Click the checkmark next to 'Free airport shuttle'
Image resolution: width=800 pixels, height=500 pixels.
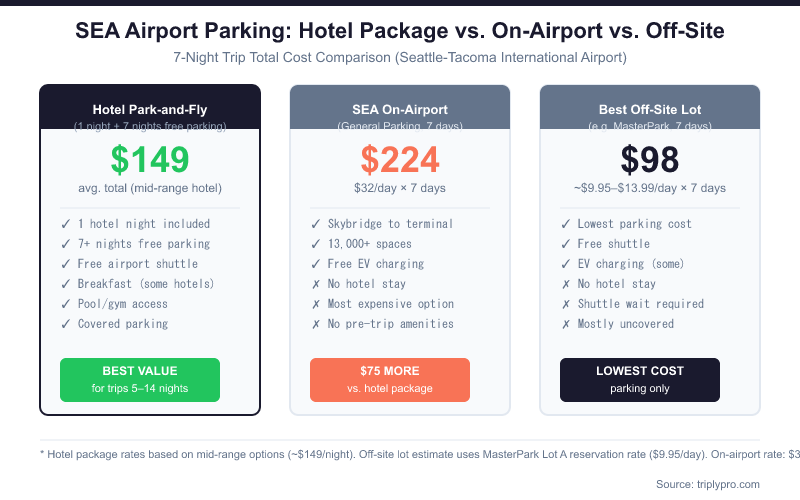pos(66,264)
